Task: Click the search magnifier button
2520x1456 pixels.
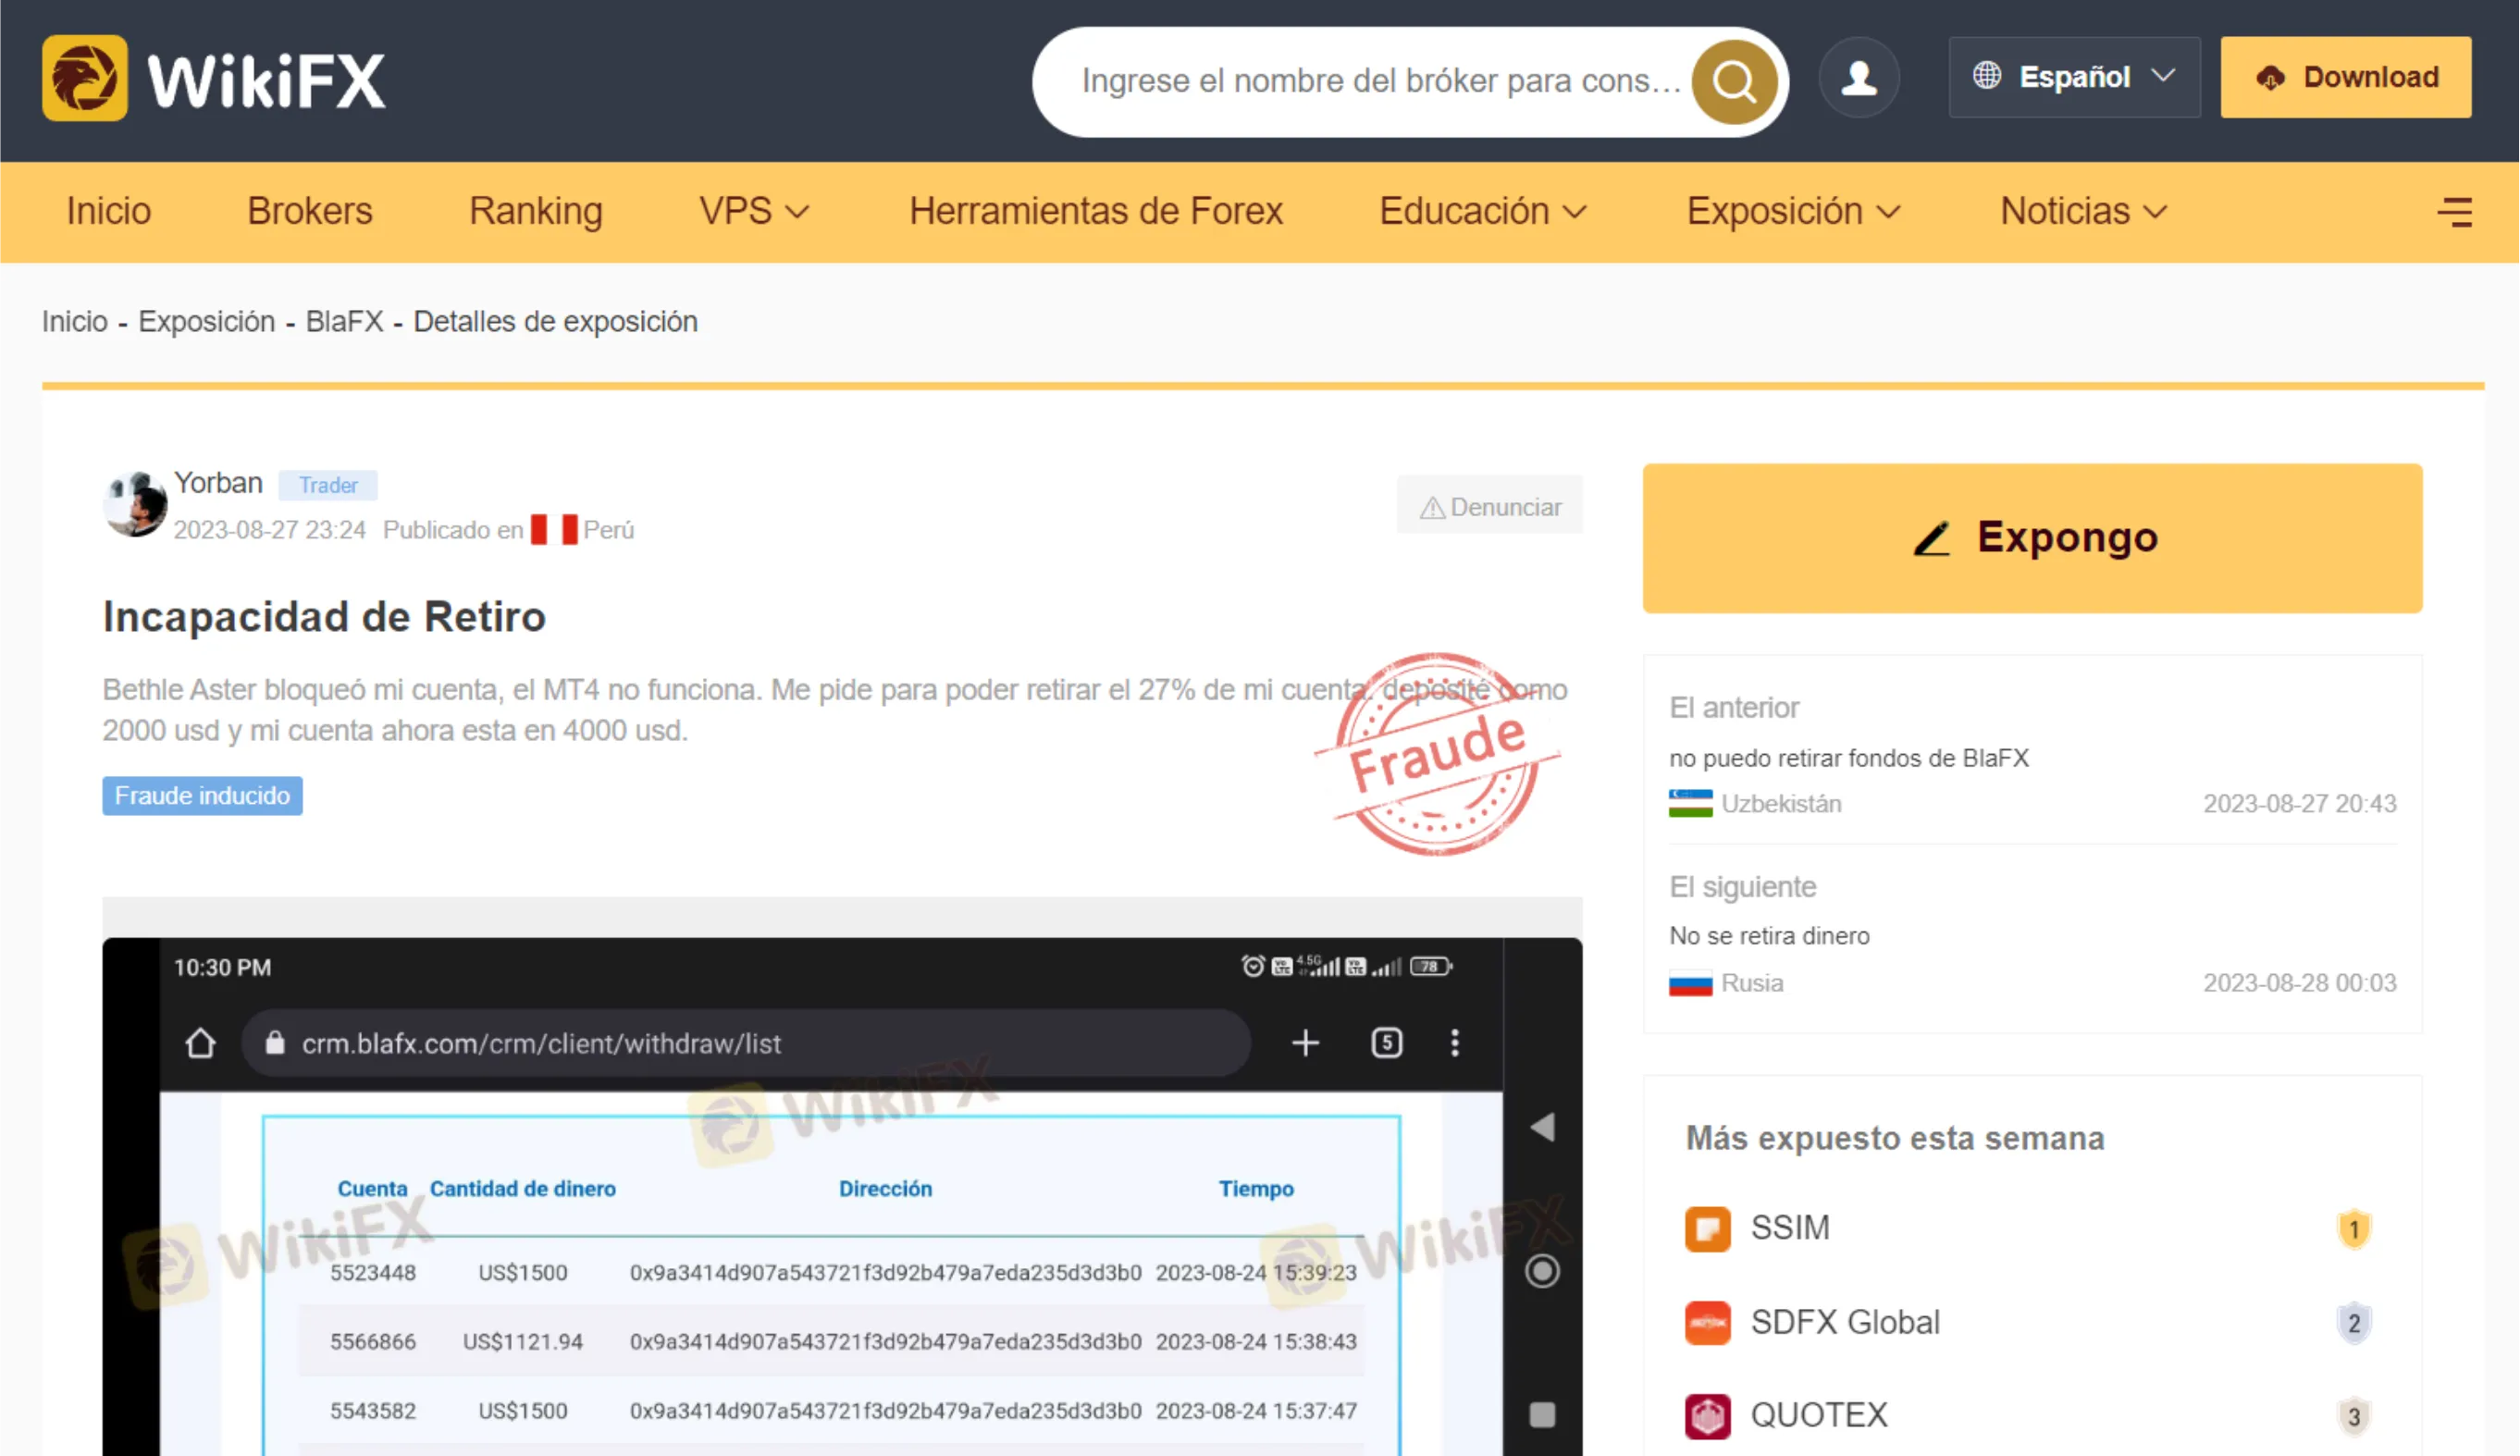Action: pos(1734,81)
